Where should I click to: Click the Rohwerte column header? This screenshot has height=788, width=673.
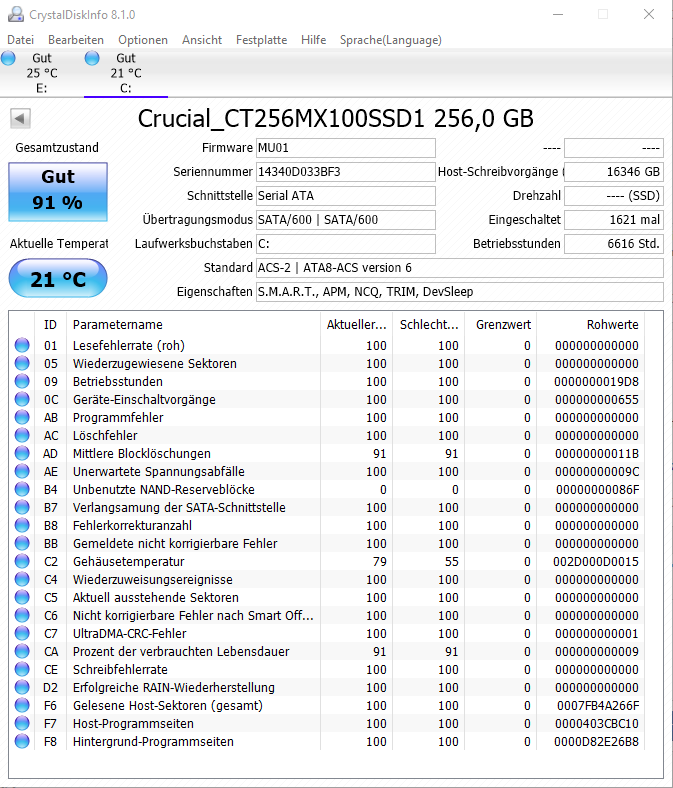[590, 325]
